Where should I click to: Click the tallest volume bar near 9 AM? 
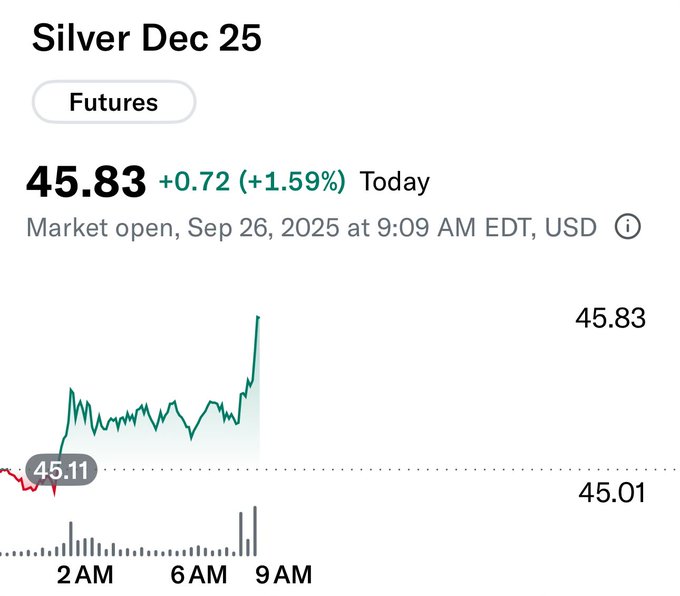click(x=256, y=532)
